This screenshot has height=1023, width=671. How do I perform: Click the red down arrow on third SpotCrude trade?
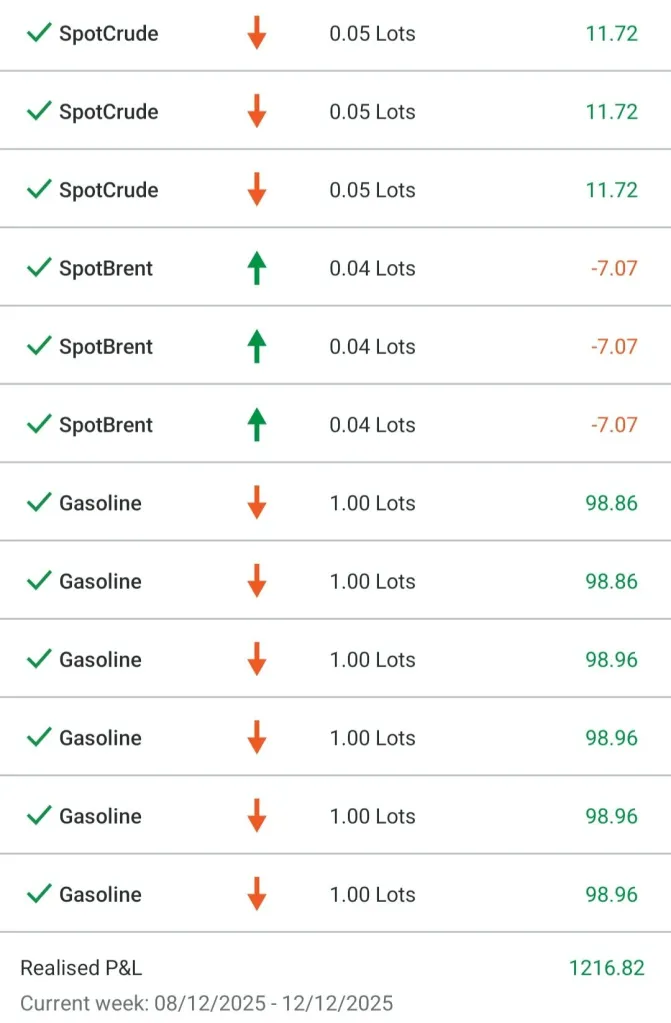point(257,189)
